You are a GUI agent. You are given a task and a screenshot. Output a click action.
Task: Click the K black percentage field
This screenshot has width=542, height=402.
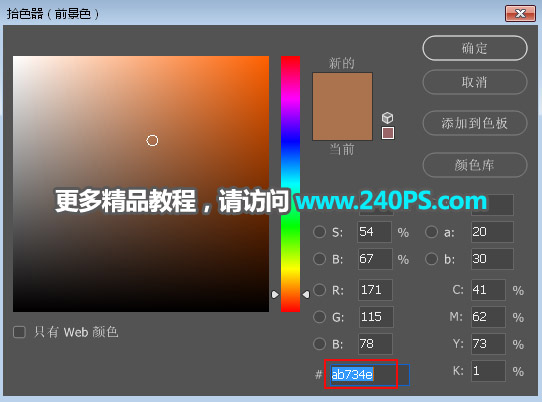[x=488, y=371]
